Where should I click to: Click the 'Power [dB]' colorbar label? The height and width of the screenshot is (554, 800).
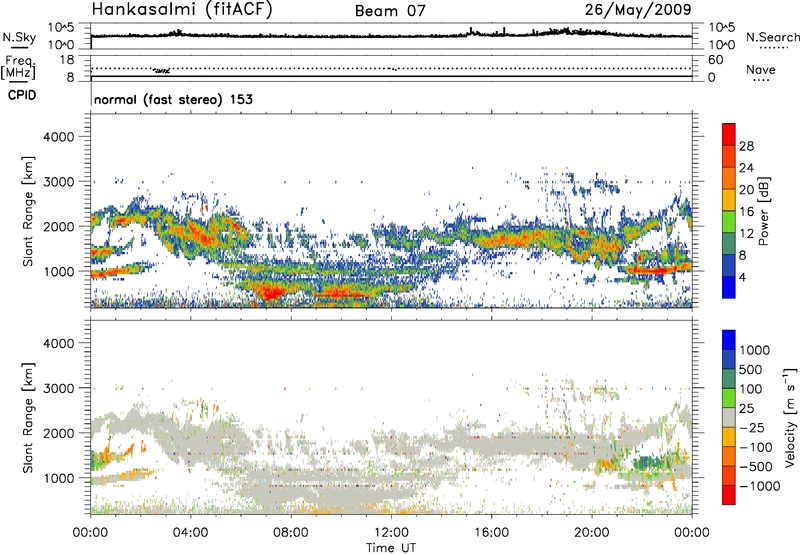point(763,211)
